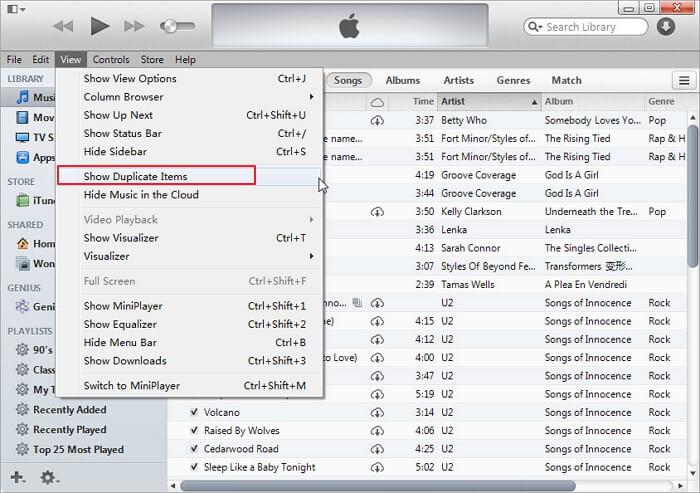
Task: Choose Show Visualizer
Action: pos(190,238)
